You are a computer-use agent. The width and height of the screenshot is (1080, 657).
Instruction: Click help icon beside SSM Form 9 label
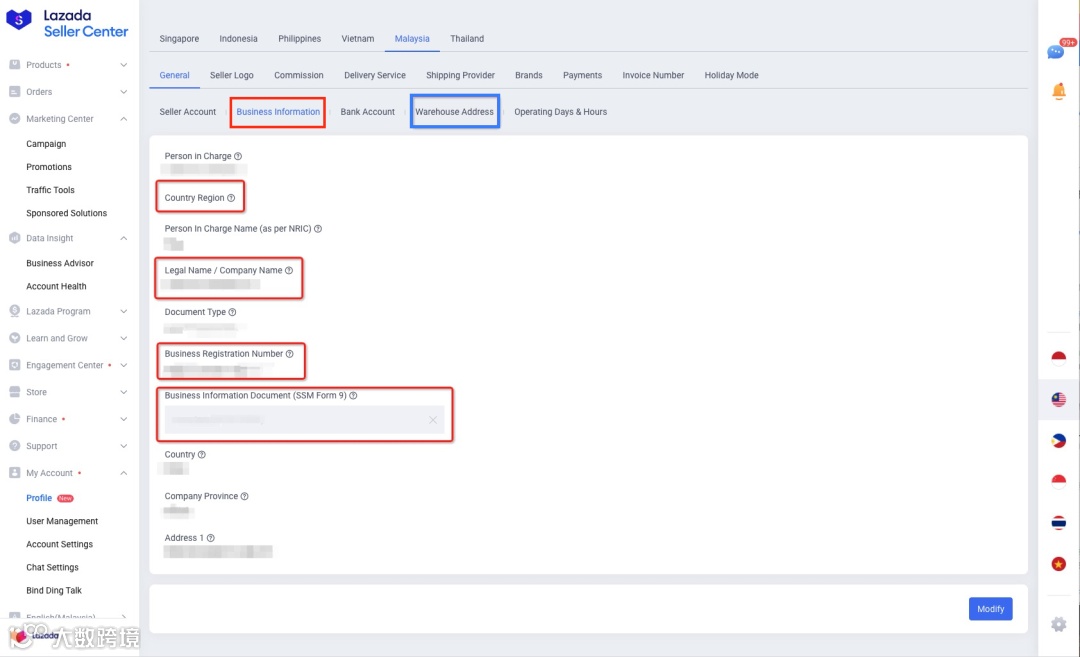click(353, 395)
